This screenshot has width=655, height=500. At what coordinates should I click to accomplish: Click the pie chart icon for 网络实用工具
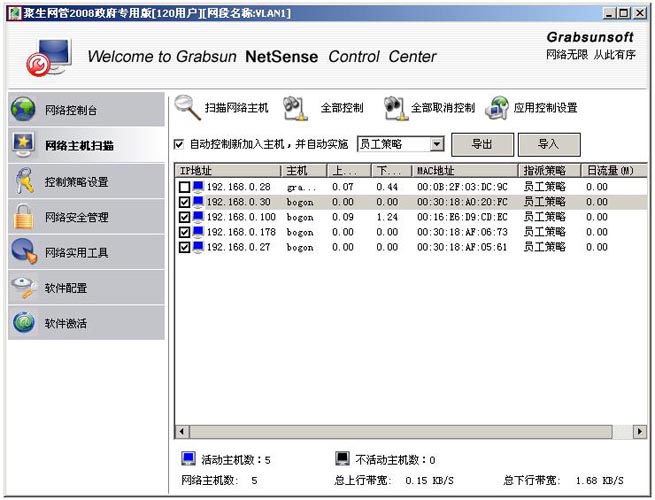[x=24, y=251]
